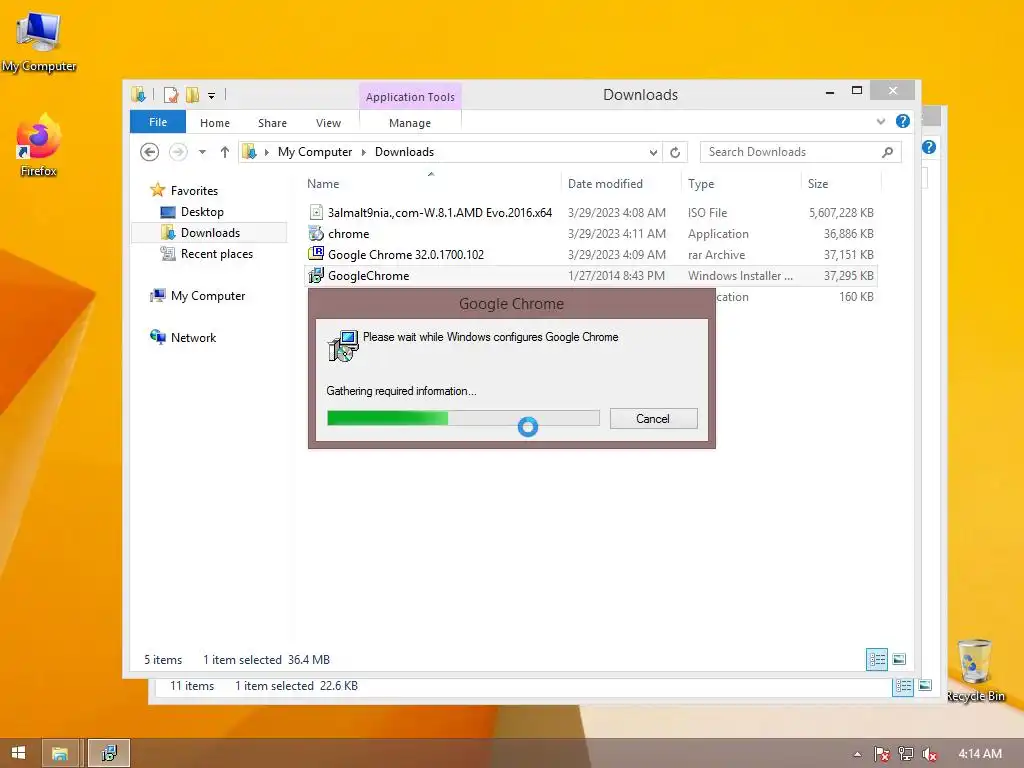Expand the breadcrumb root arrow
The width and height of the screenshot is (1024, 768).
[266, 152]
